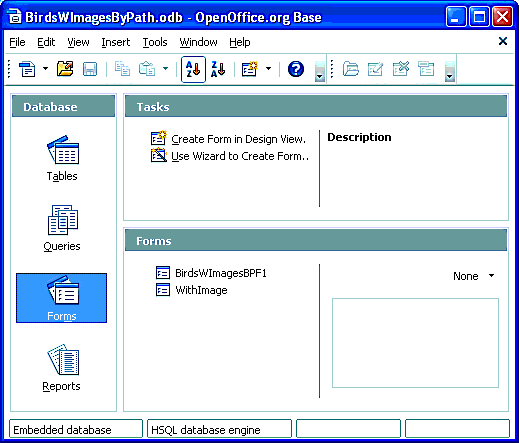Open the New Form dropdown arrow
This screenshot has width=519, height=443.
[268, 69]
